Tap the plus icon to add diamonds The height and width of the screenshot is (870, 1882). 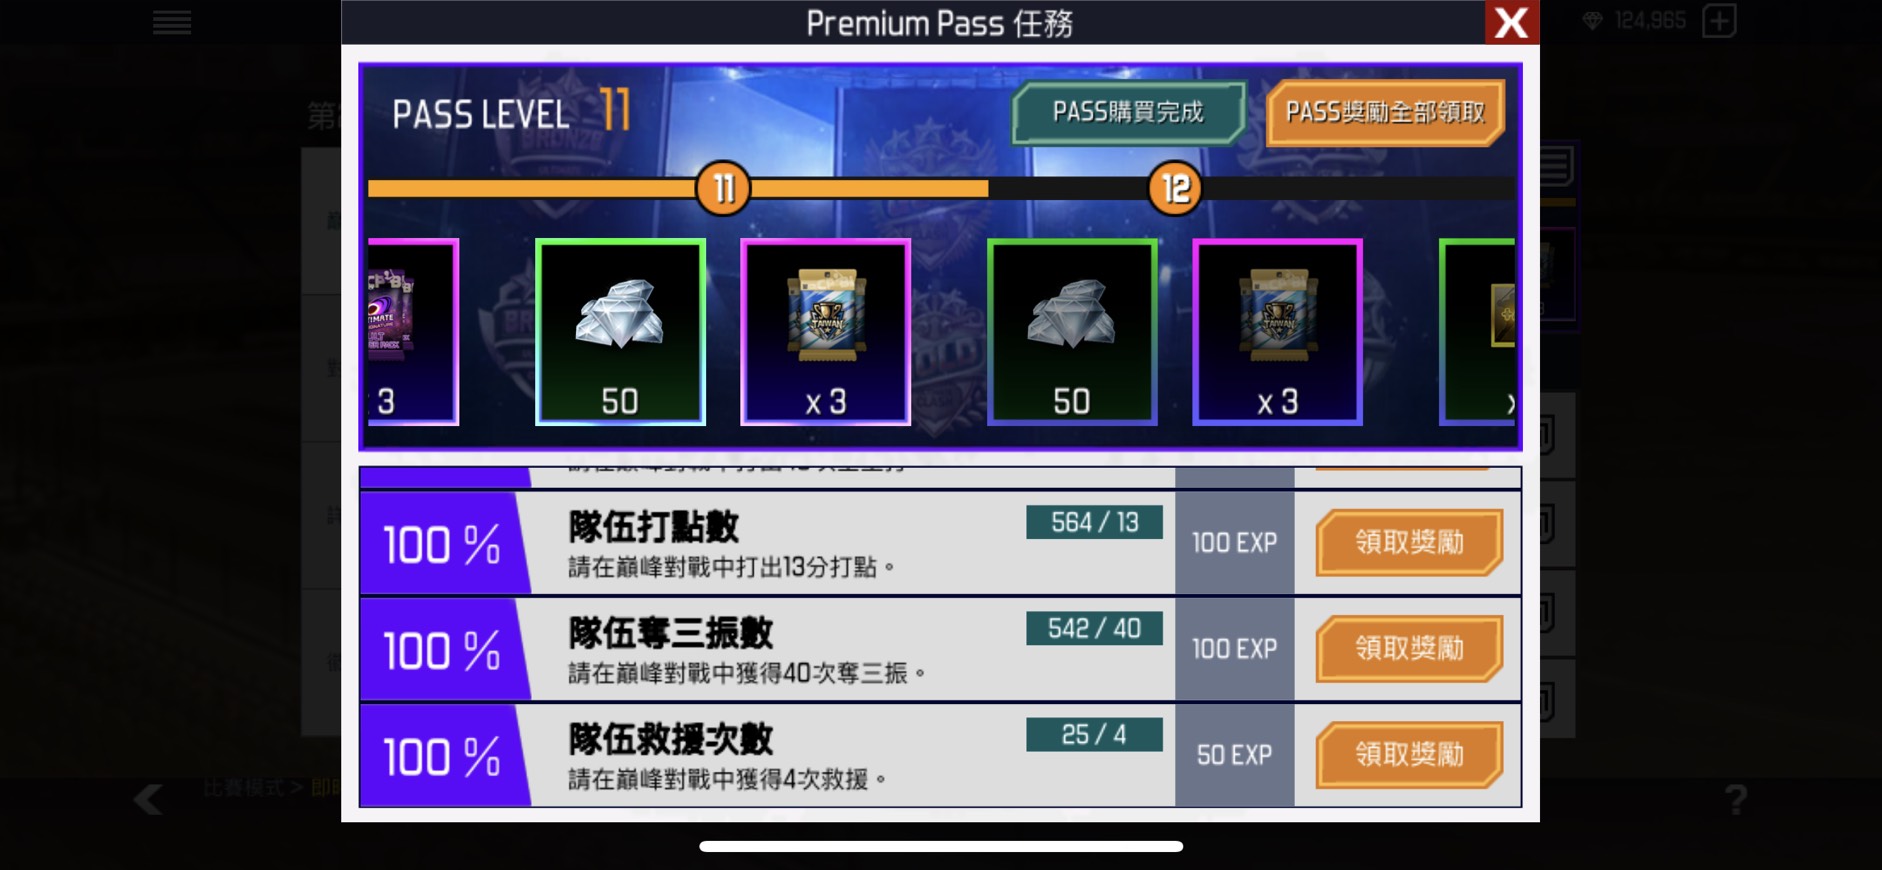pos(1719,21)
